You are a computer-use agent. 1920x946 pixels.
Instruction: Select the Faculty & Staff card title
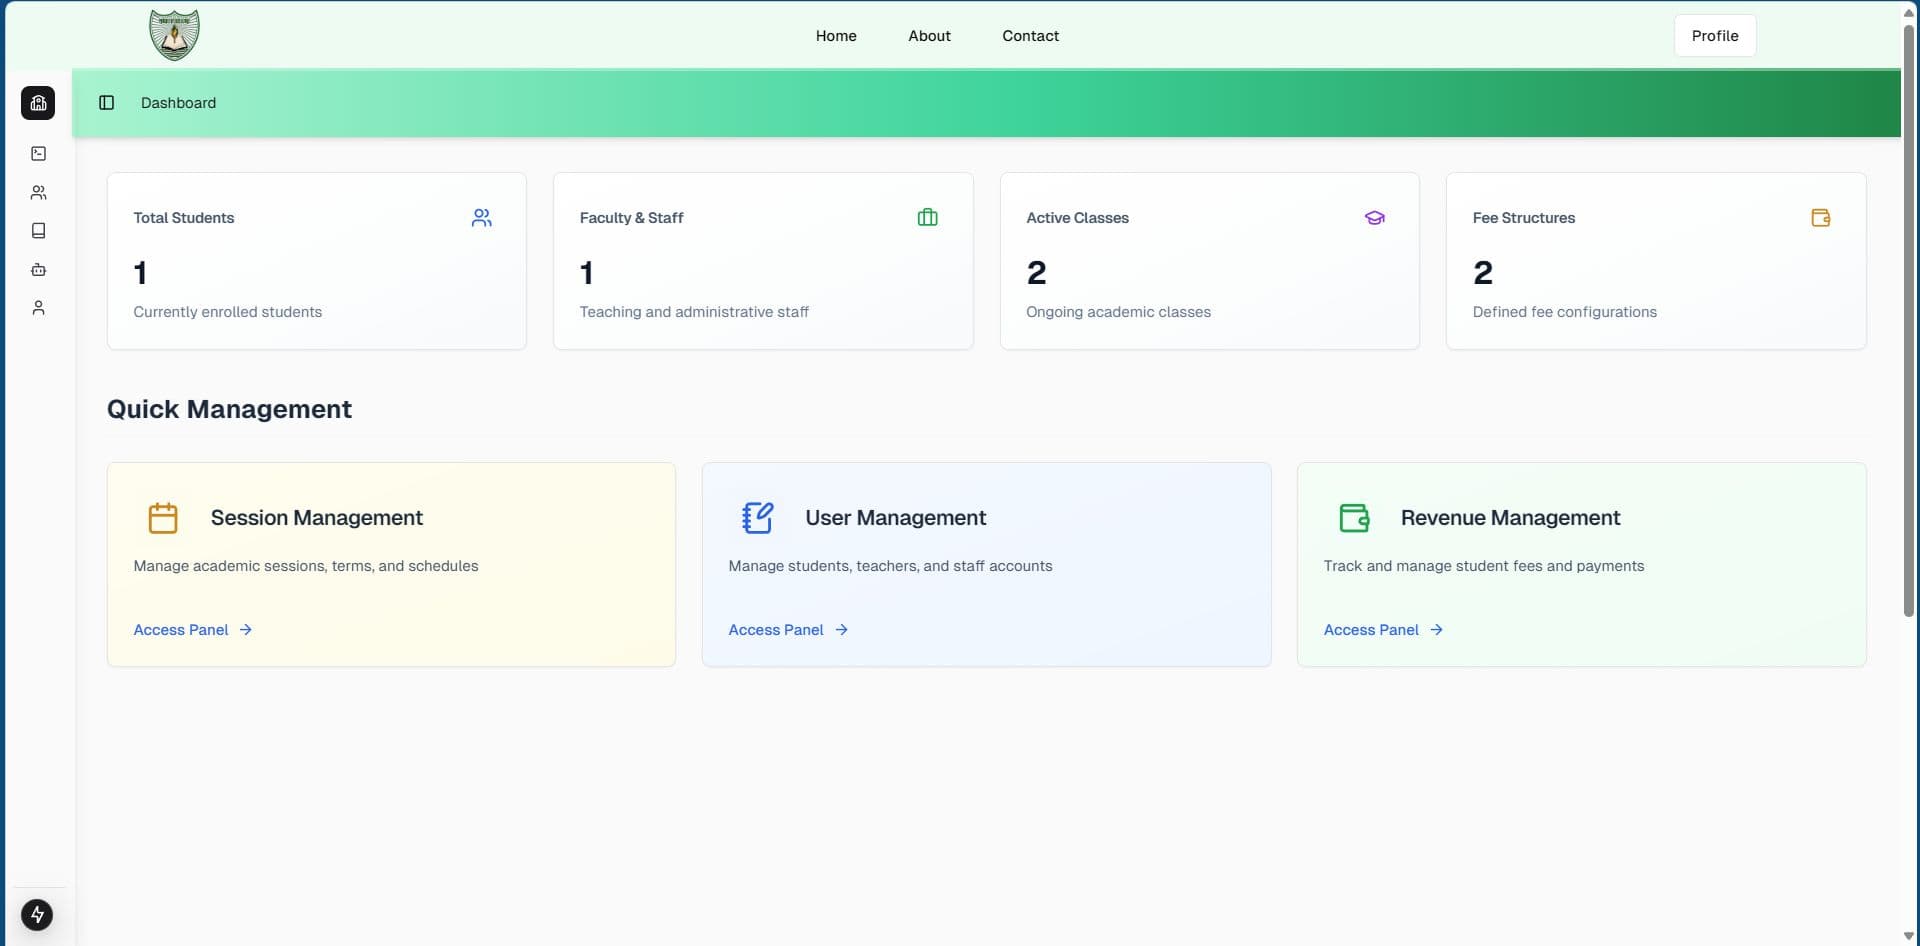tap(631, 218)
